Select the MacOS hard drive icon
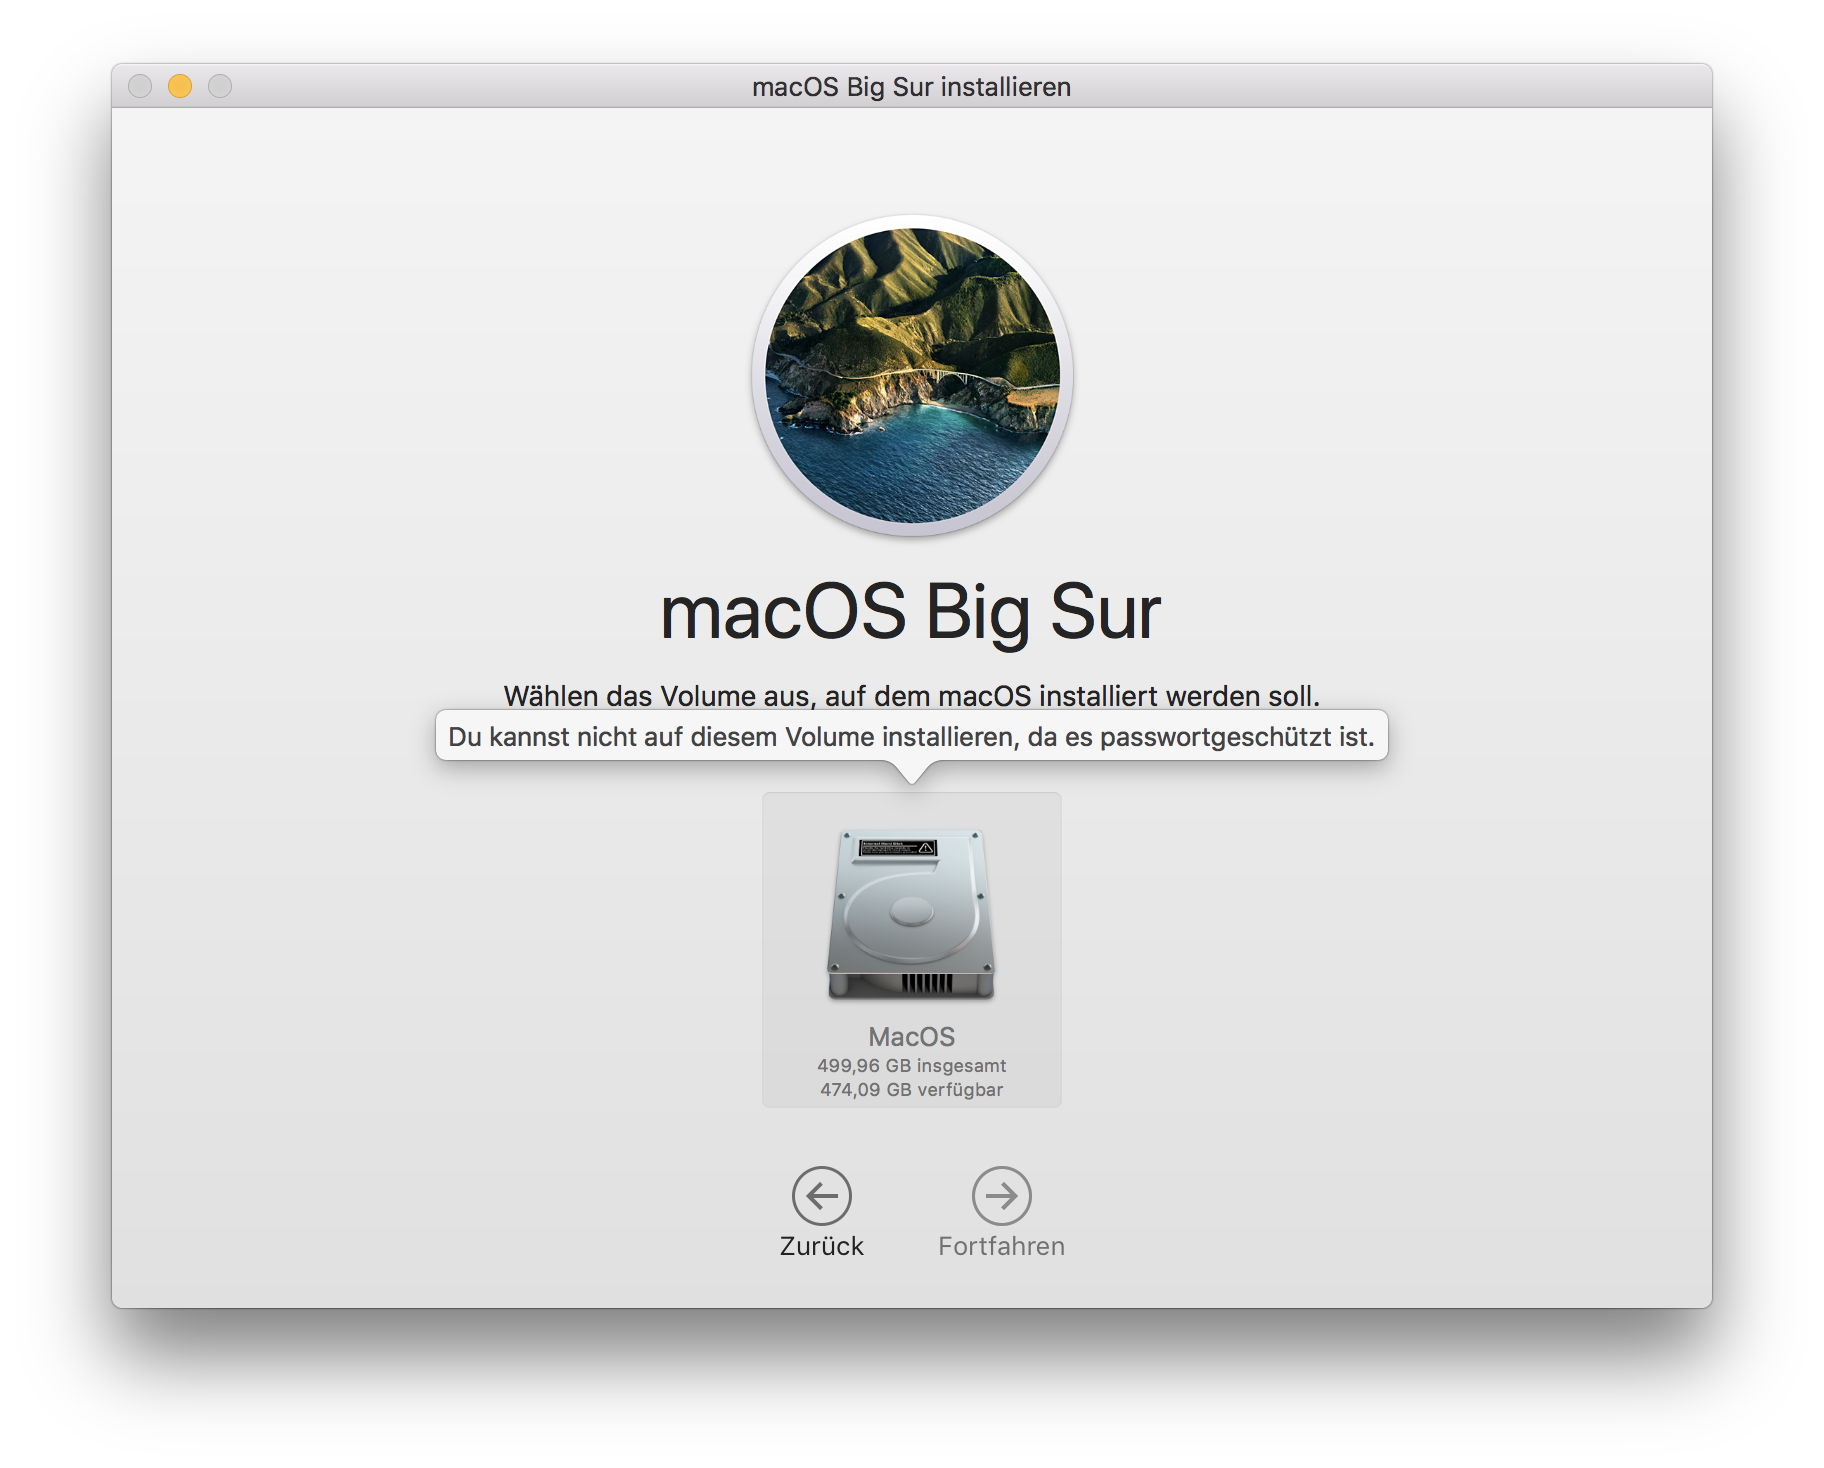 pos(911,914)
